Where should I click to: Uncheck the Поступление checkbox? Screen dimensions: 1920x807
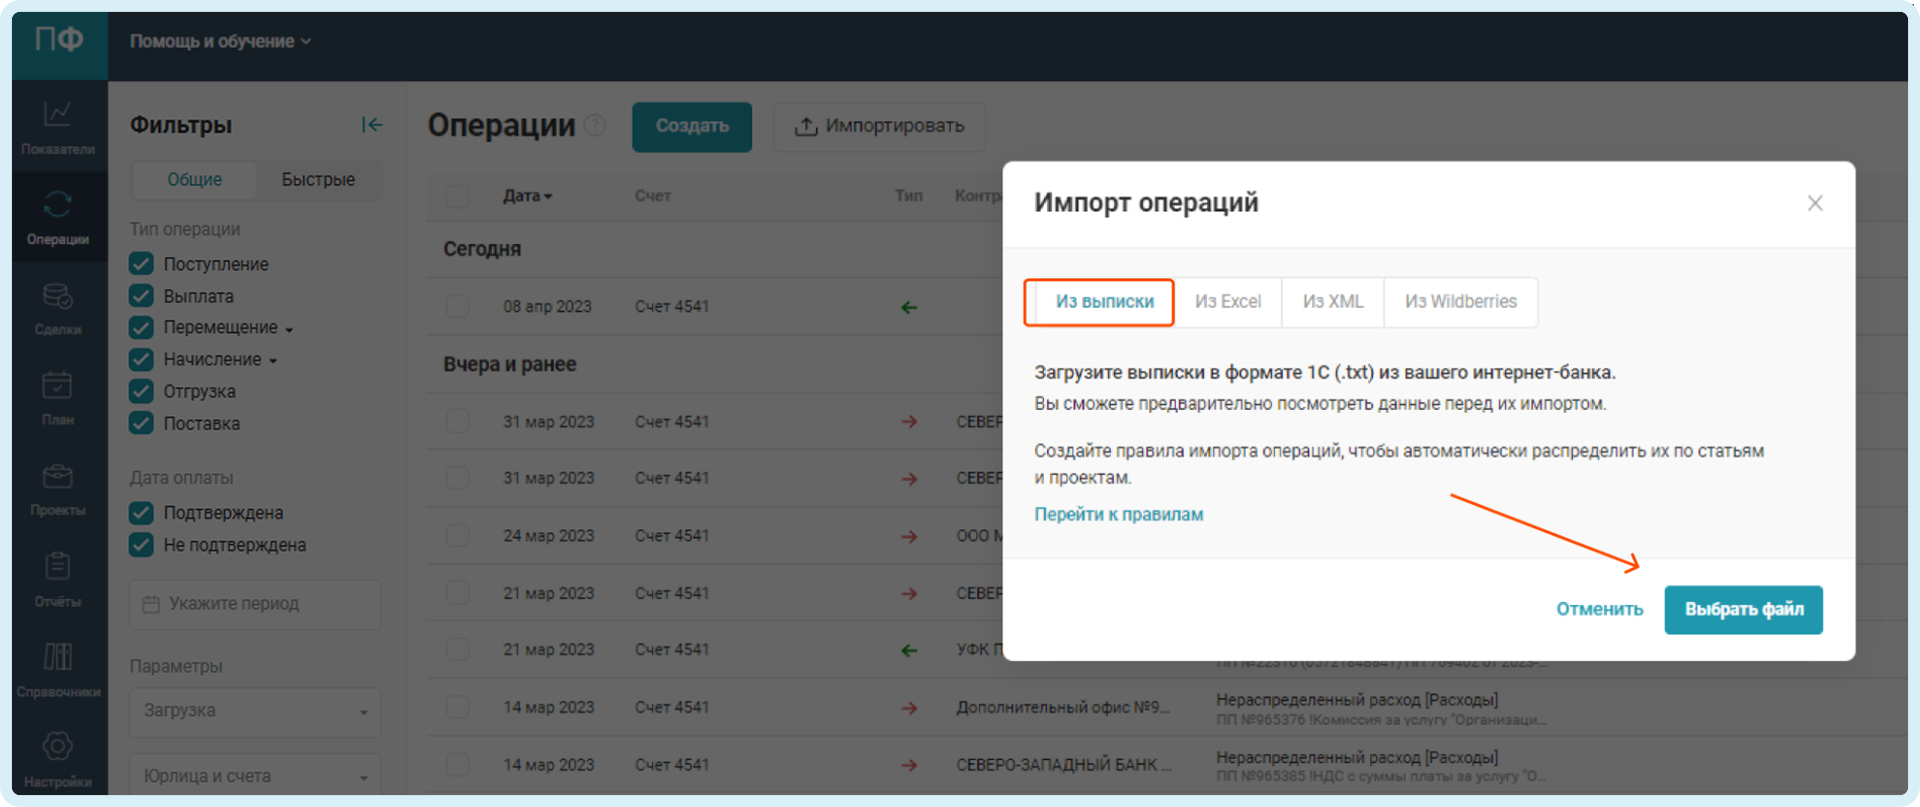click(141, 264)
